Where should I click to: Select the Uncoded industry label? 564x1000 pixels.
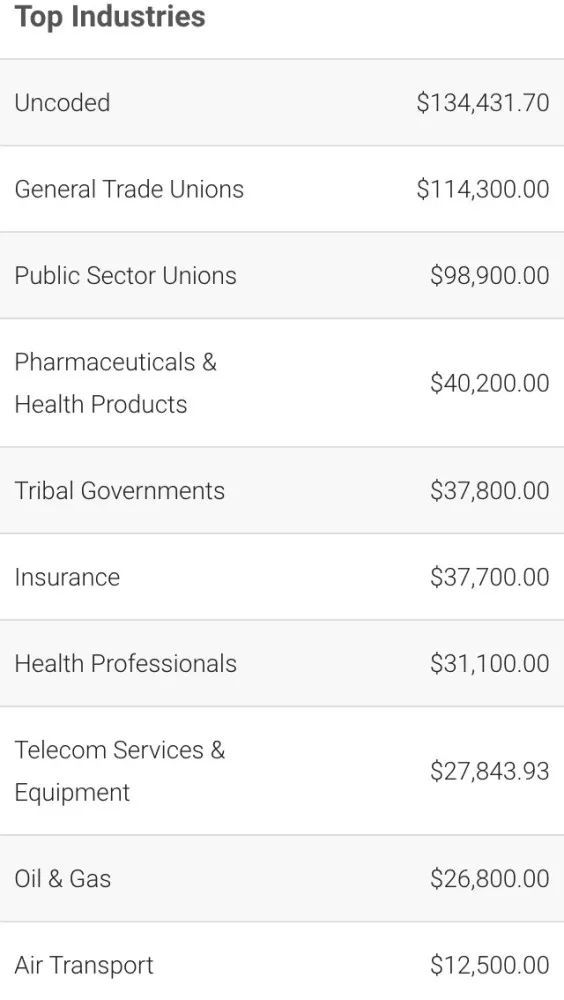pyautogui.click(x=62, y=103)
